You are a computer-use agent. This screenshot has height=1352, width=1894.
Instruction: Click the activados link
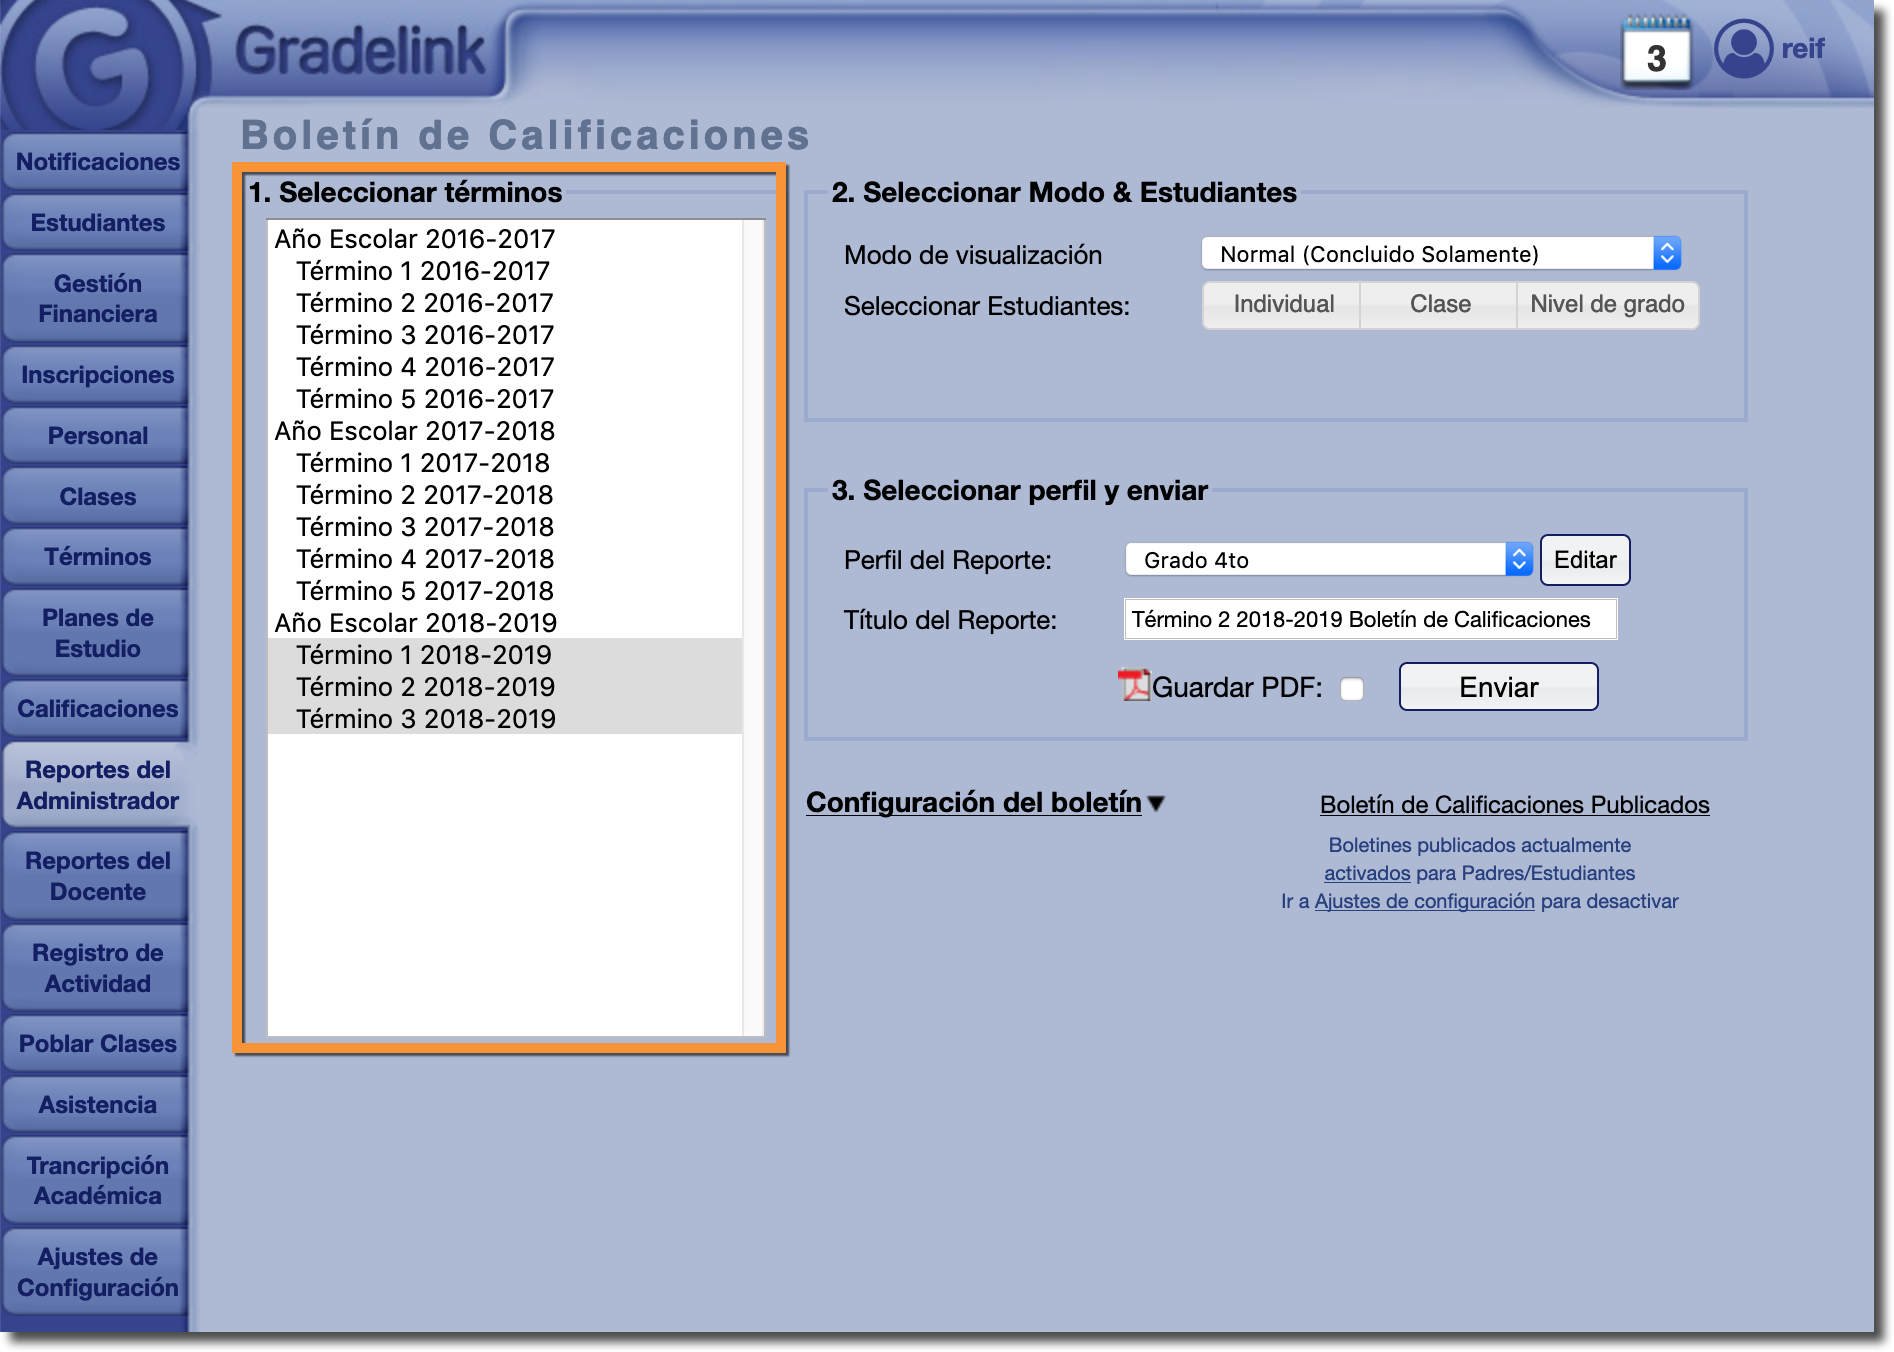coord(1366,873)
